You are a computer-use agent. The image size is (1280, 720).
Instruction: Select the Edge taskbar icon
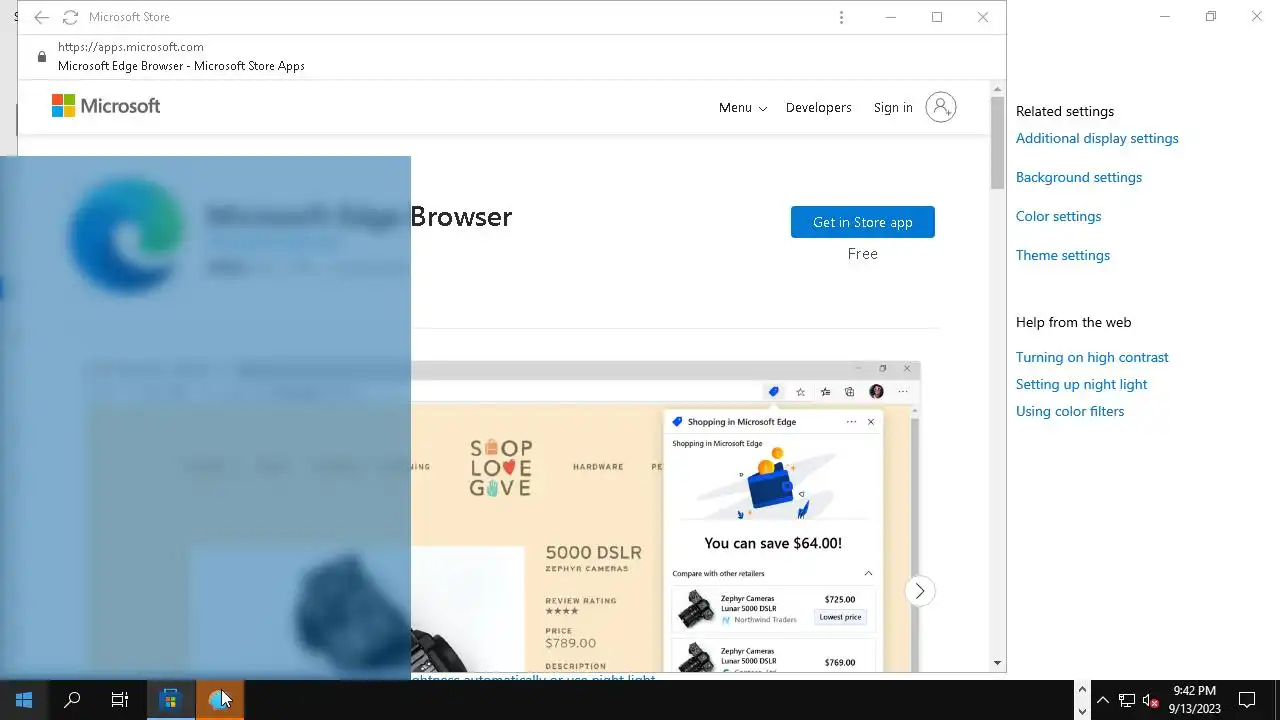(219, 700)
